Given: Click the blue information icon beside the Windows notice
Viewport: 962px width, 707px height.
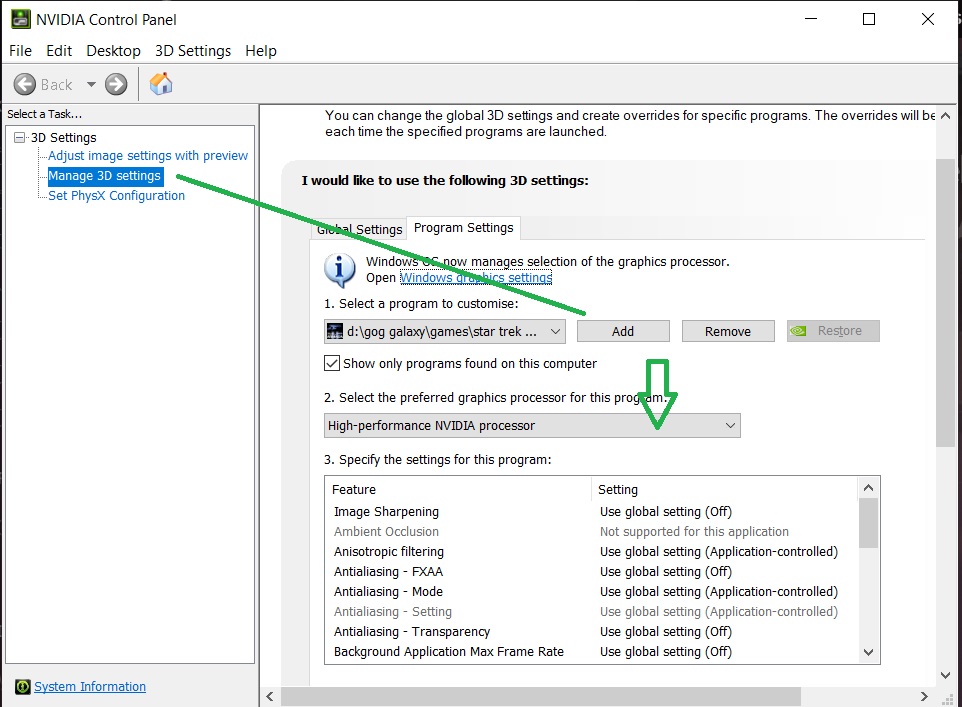Looking at the screenshot, I should pos(339,270).
